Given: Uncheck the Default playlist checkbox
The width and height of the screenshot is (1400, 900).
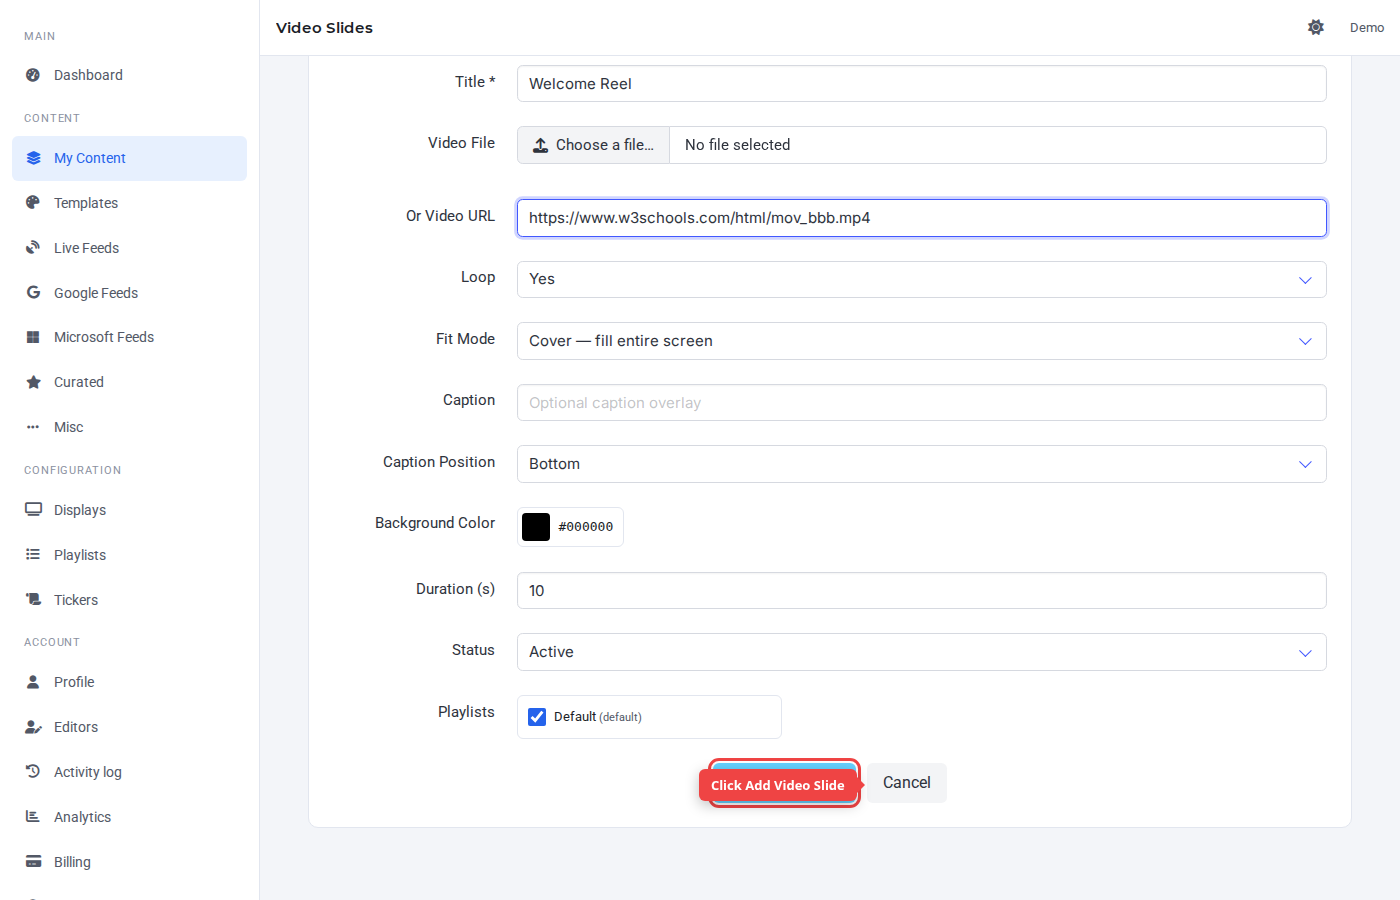Looking at the screenshot, I should (x=537, y=717).
